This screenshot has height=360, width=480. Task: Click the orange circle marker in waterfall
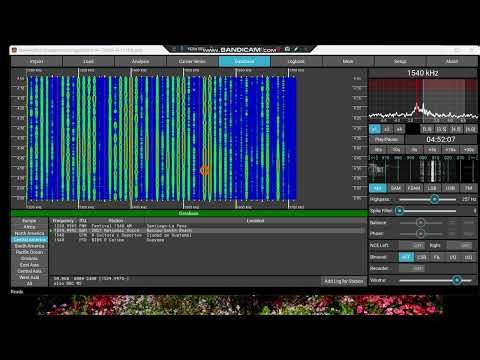204,170
